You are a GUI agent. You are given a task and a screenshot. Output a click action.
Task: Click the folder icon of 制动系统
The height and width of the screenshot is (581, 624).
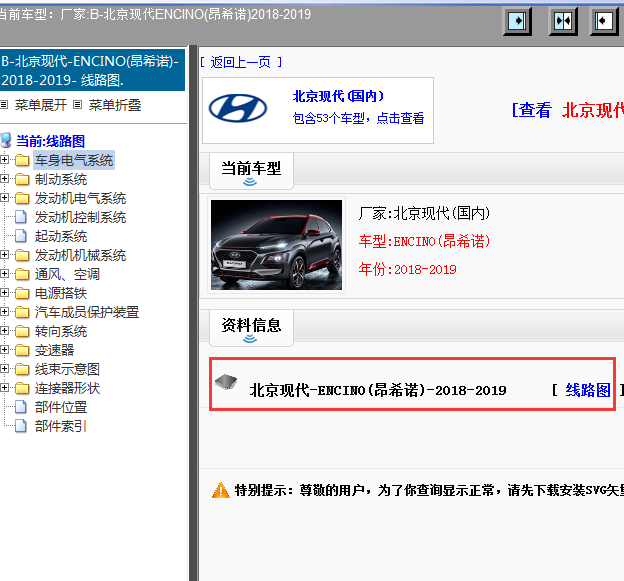pos(22,179)
